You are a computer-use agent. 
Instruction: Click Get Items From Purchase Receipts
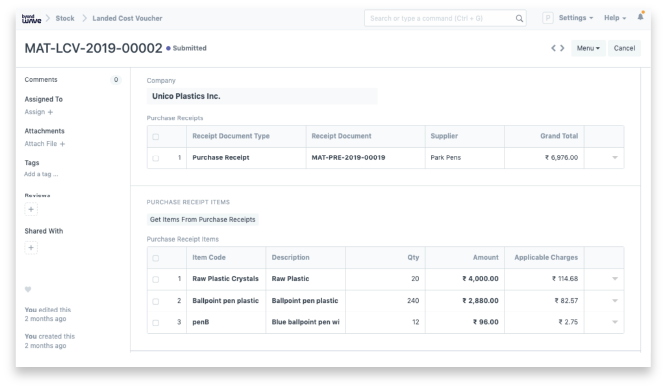(x=203, y=220)
